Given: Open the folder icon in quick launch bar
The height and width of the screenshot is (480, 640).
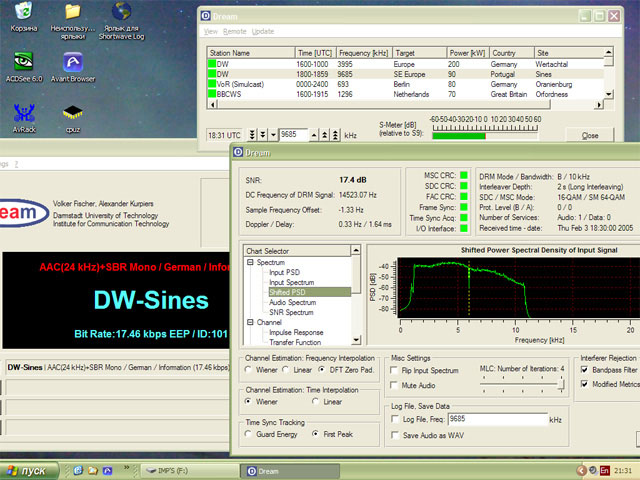Looking at the screenshot, I should (x=93, y=470).
